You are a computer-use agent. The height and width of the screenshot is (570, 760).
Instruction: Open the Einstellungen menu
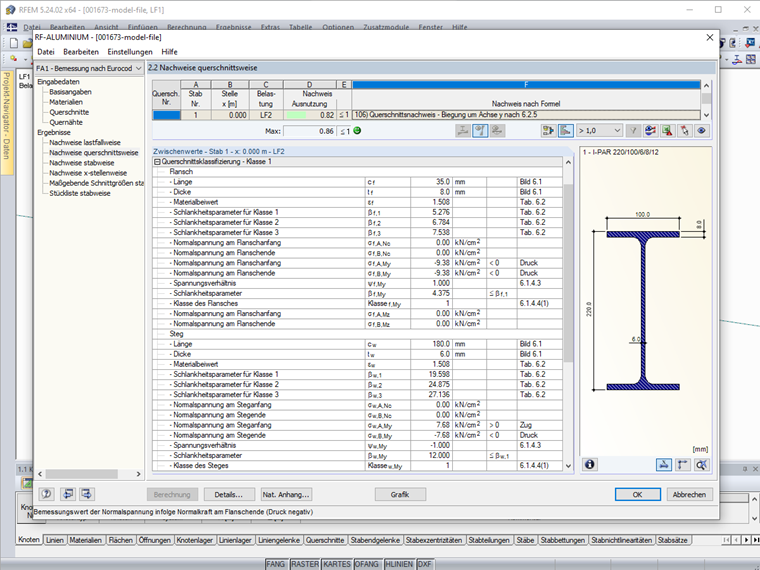[130, 51]
